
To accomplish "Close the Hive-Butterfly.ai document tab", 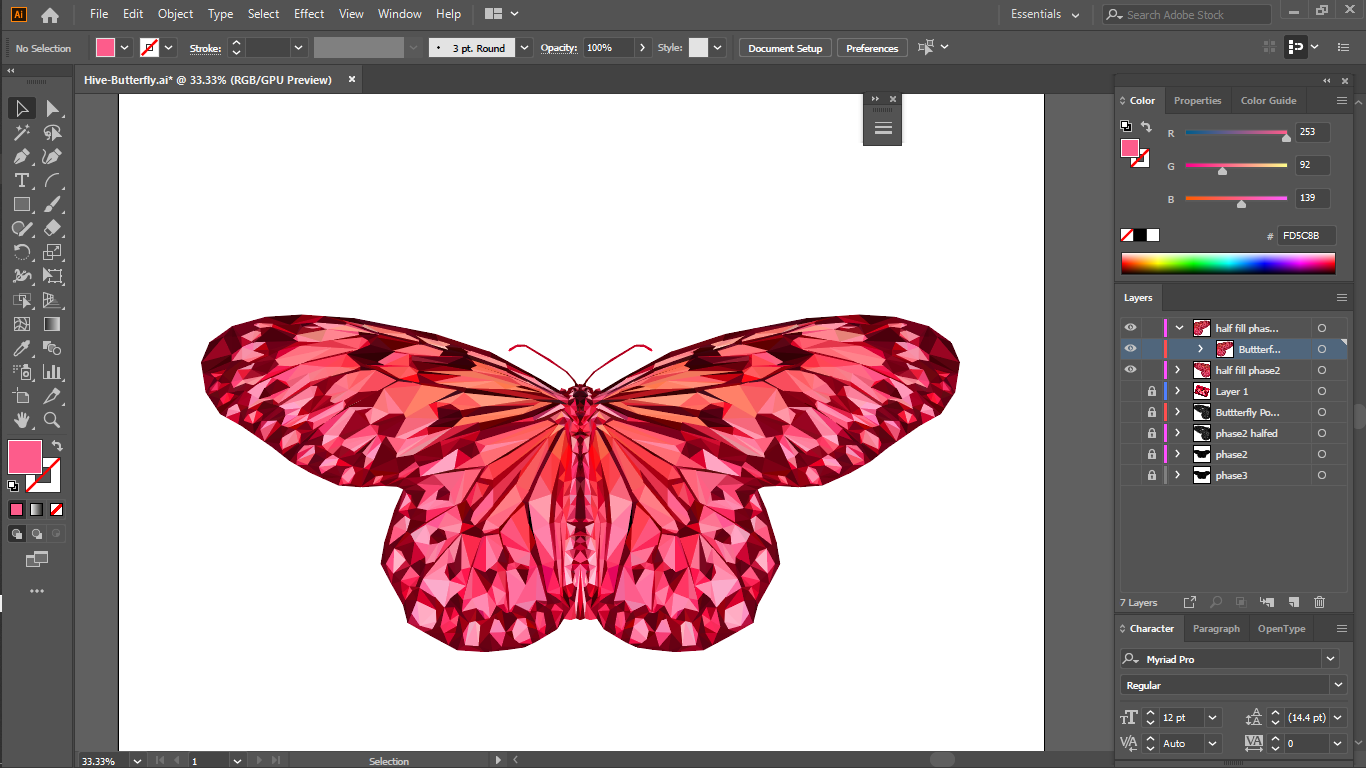I will [x=352, y=80].
